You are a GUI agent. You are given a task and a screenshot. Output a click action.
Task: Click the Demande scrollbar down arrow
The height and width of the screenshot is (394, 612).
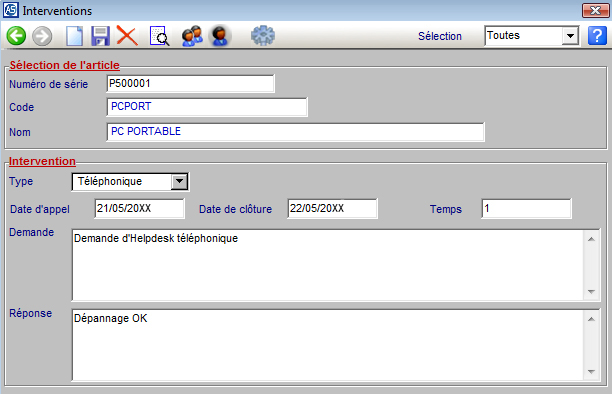point(591,292)
